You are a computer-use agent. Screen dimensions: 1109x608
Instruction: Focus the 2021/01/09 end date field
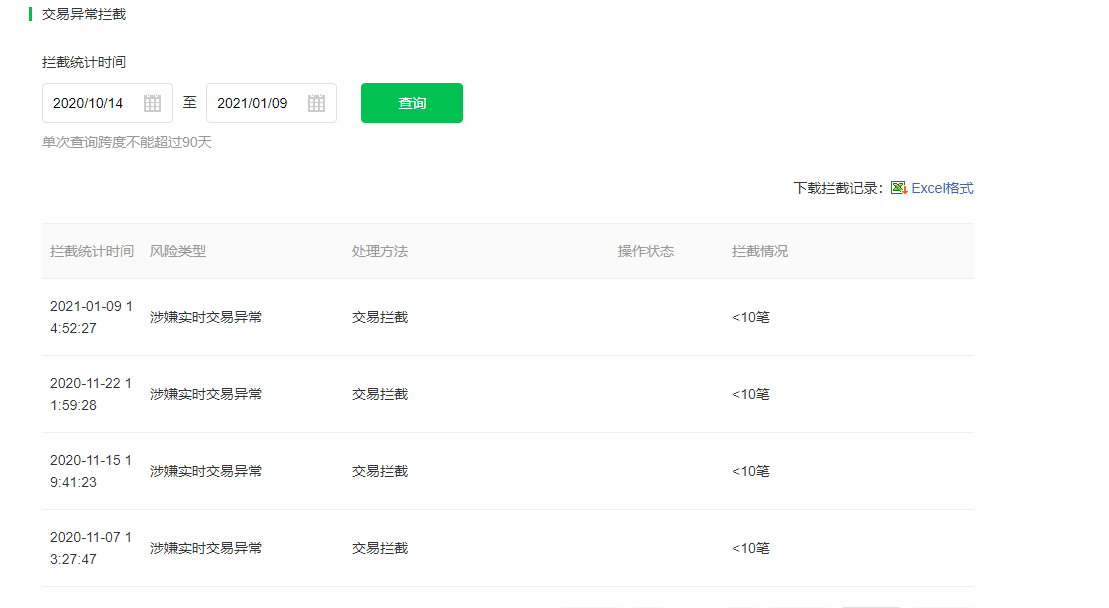click(271, 103)
